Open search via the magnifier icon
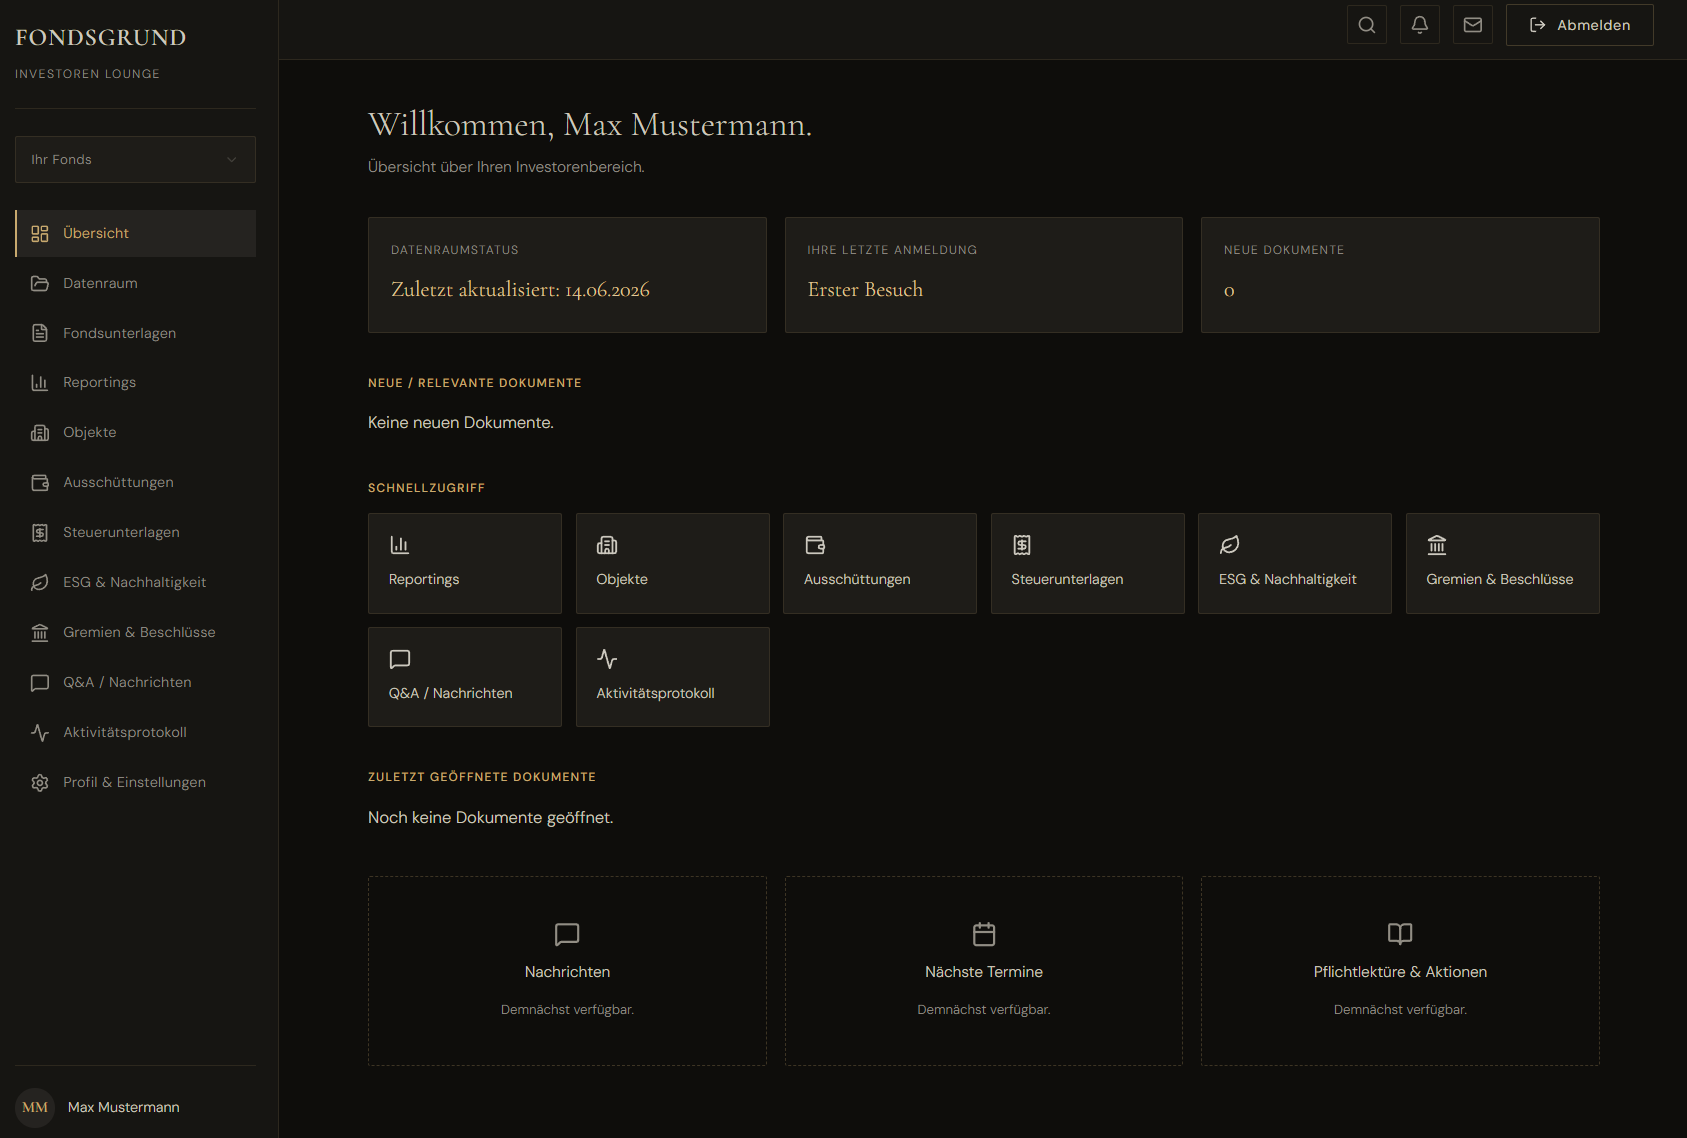The height and width of the screenshot is (1138, 1687). [x=1366, y=25]
